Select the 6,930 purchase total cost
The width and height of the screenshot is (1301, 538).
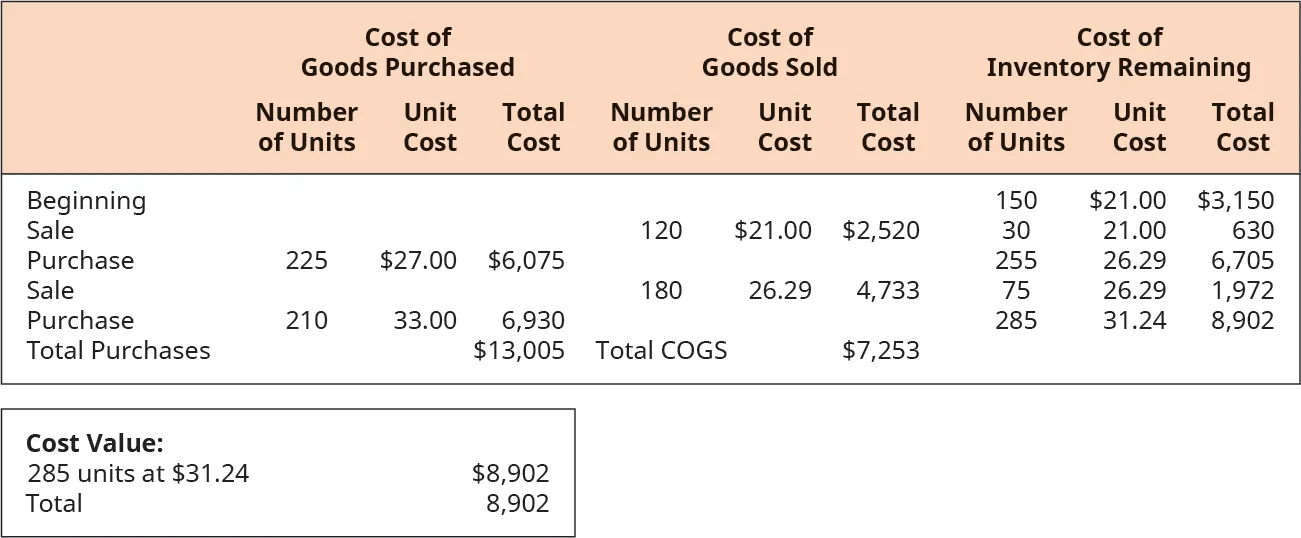533,321
